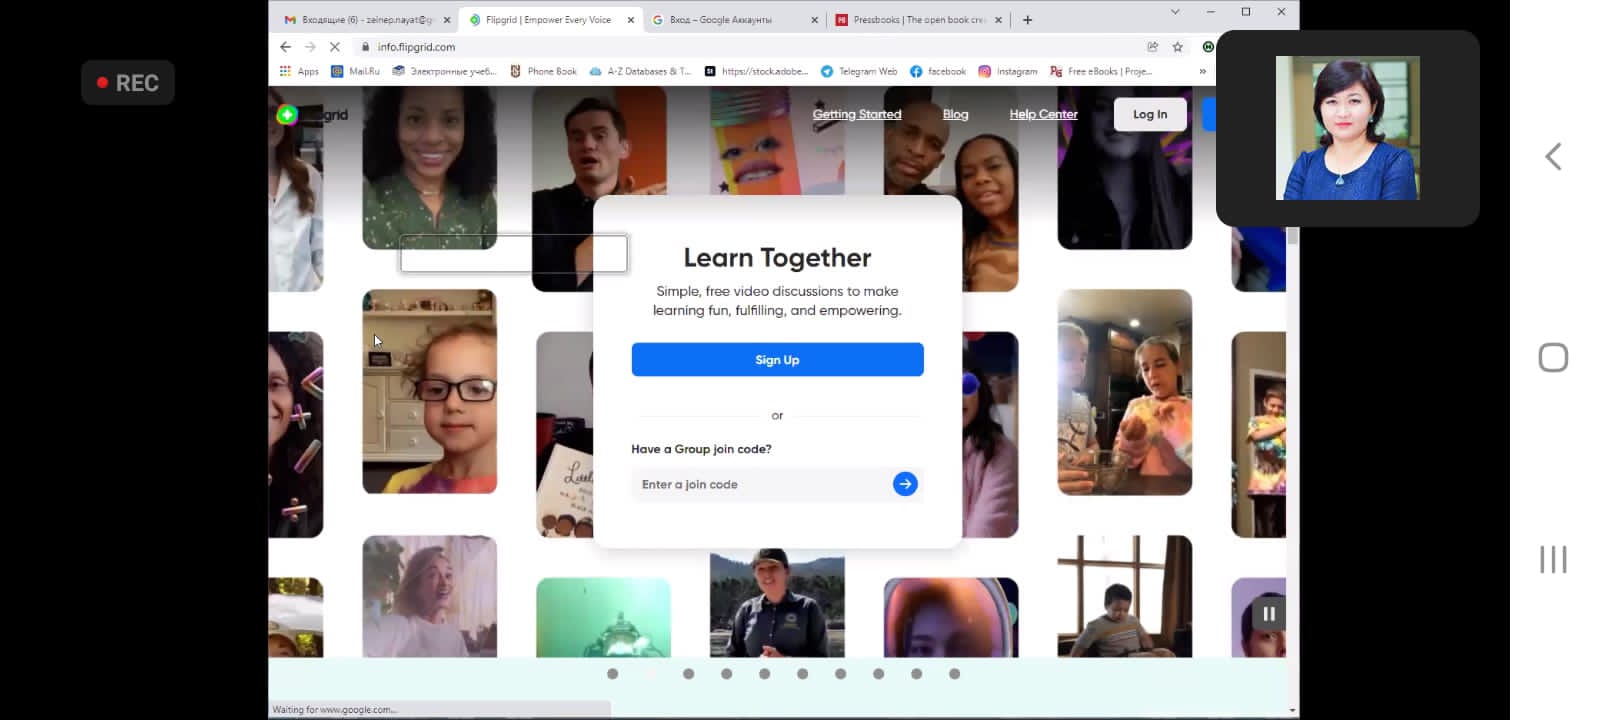Click the Log In button
Viewport: 1600px width, 720px height.
1149,114
